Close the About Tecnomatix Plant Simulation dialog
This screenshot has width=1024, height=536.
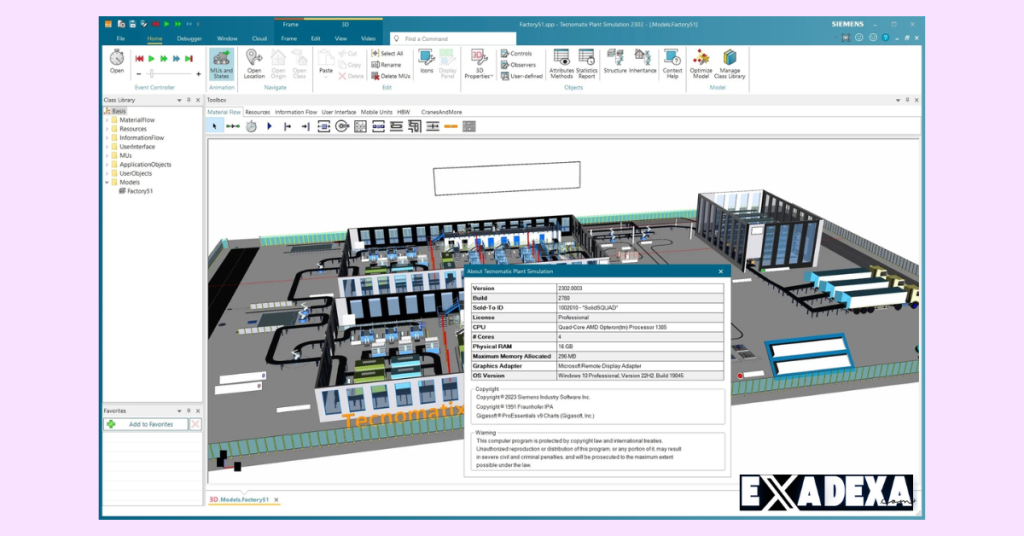[721, 271]
